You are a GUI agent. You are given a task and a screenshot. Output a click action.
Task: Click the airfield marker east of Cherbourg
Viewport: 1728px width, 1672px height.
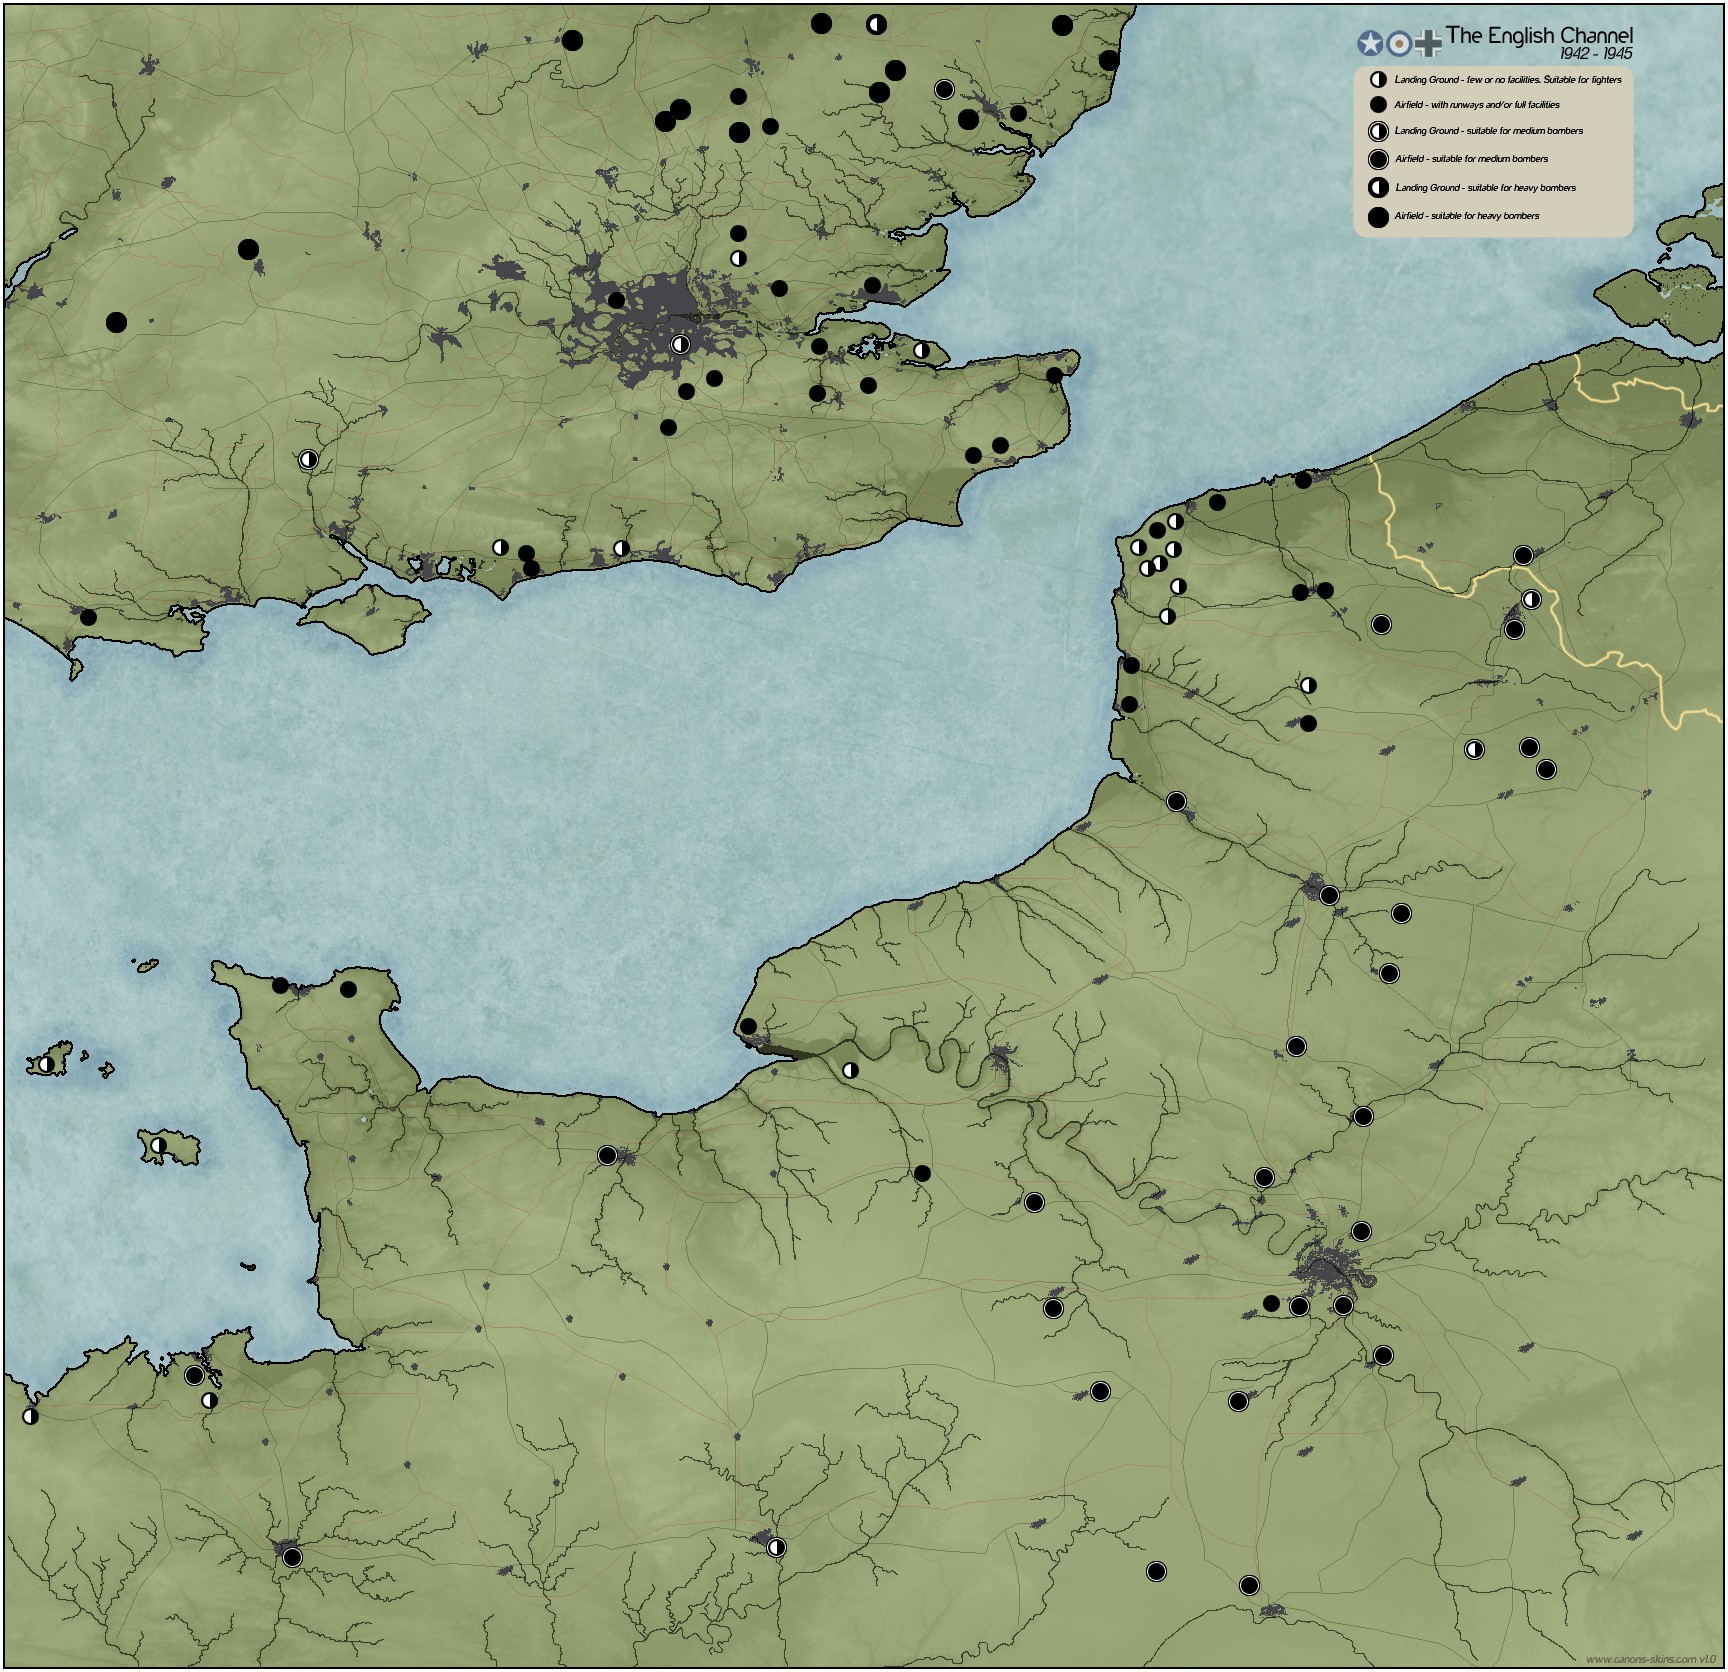(x=349, y=990)
